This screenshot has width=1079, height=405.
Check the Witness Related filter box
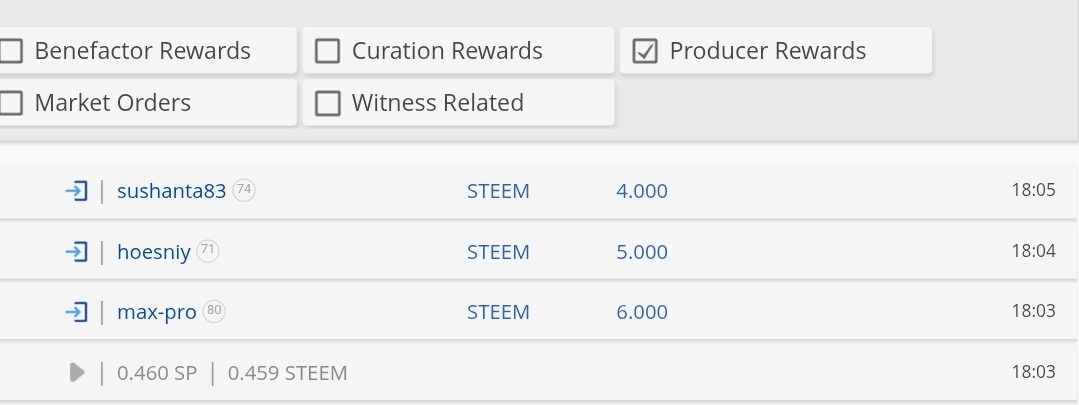point(328,103)
